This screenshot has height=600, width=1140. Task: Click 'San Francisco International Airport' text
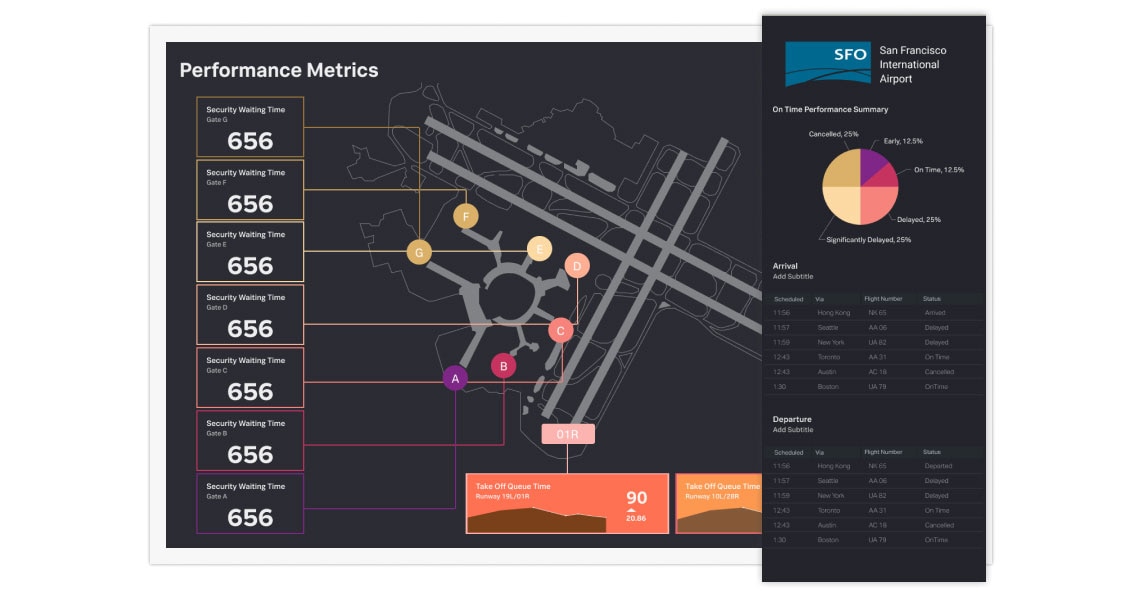[912, 64]
